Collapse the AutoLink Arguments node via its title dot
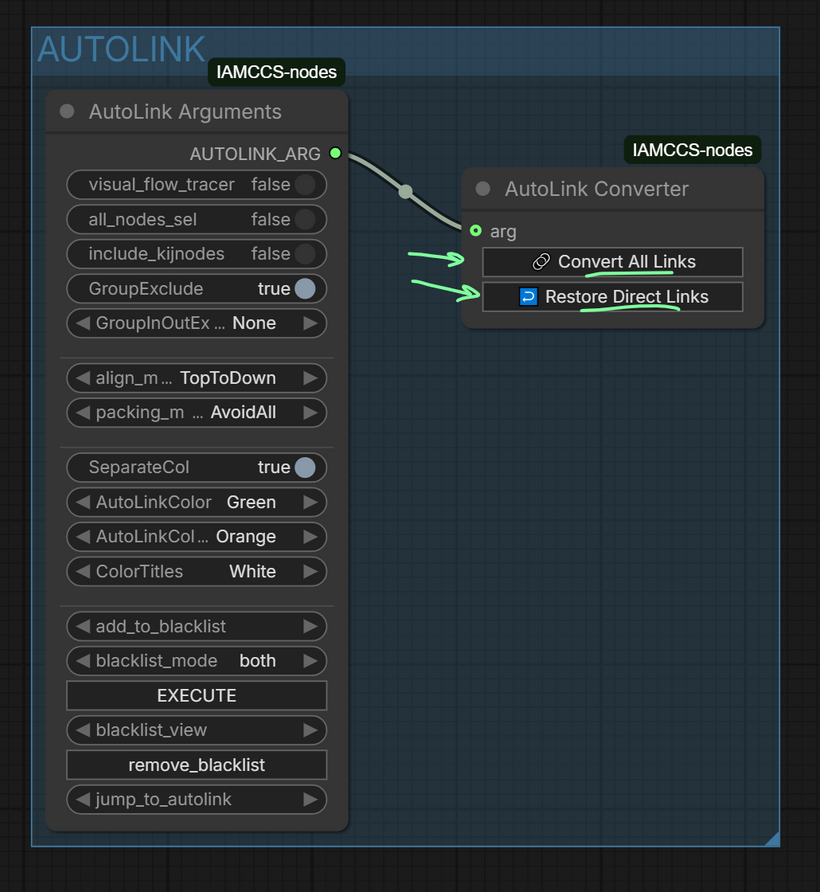The height and width of the screenshot is (892, 820). (67, 112)
